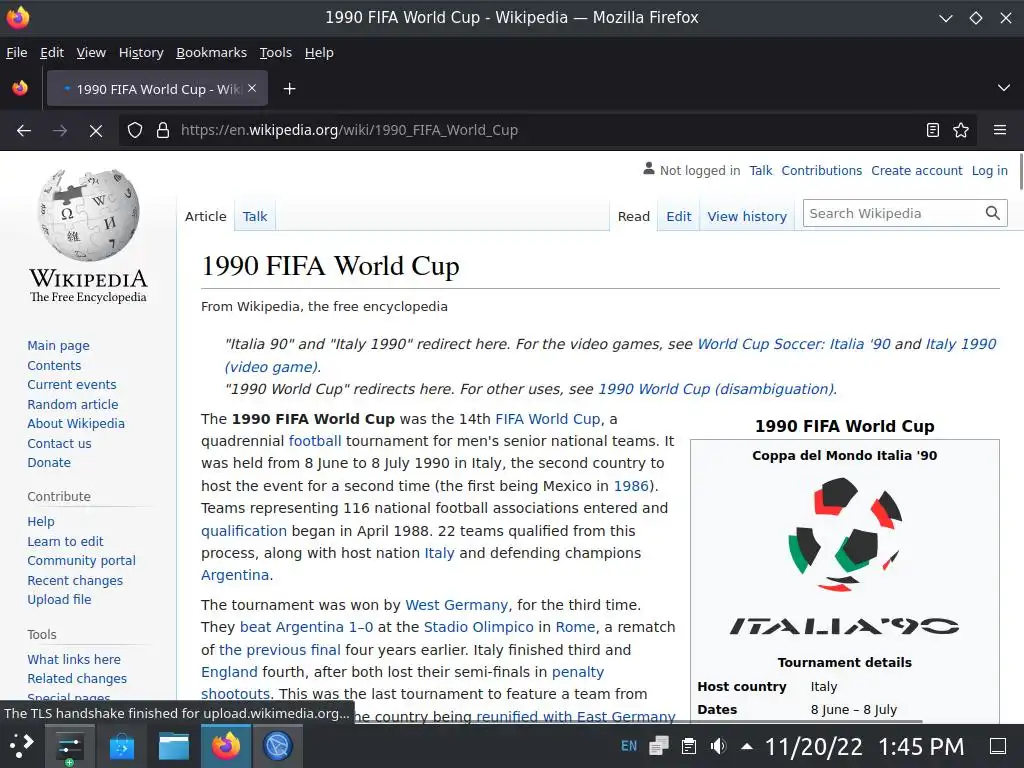1024x768 pixels.
Task: Open the Edit tab of the article
Action: click(679, 216)
